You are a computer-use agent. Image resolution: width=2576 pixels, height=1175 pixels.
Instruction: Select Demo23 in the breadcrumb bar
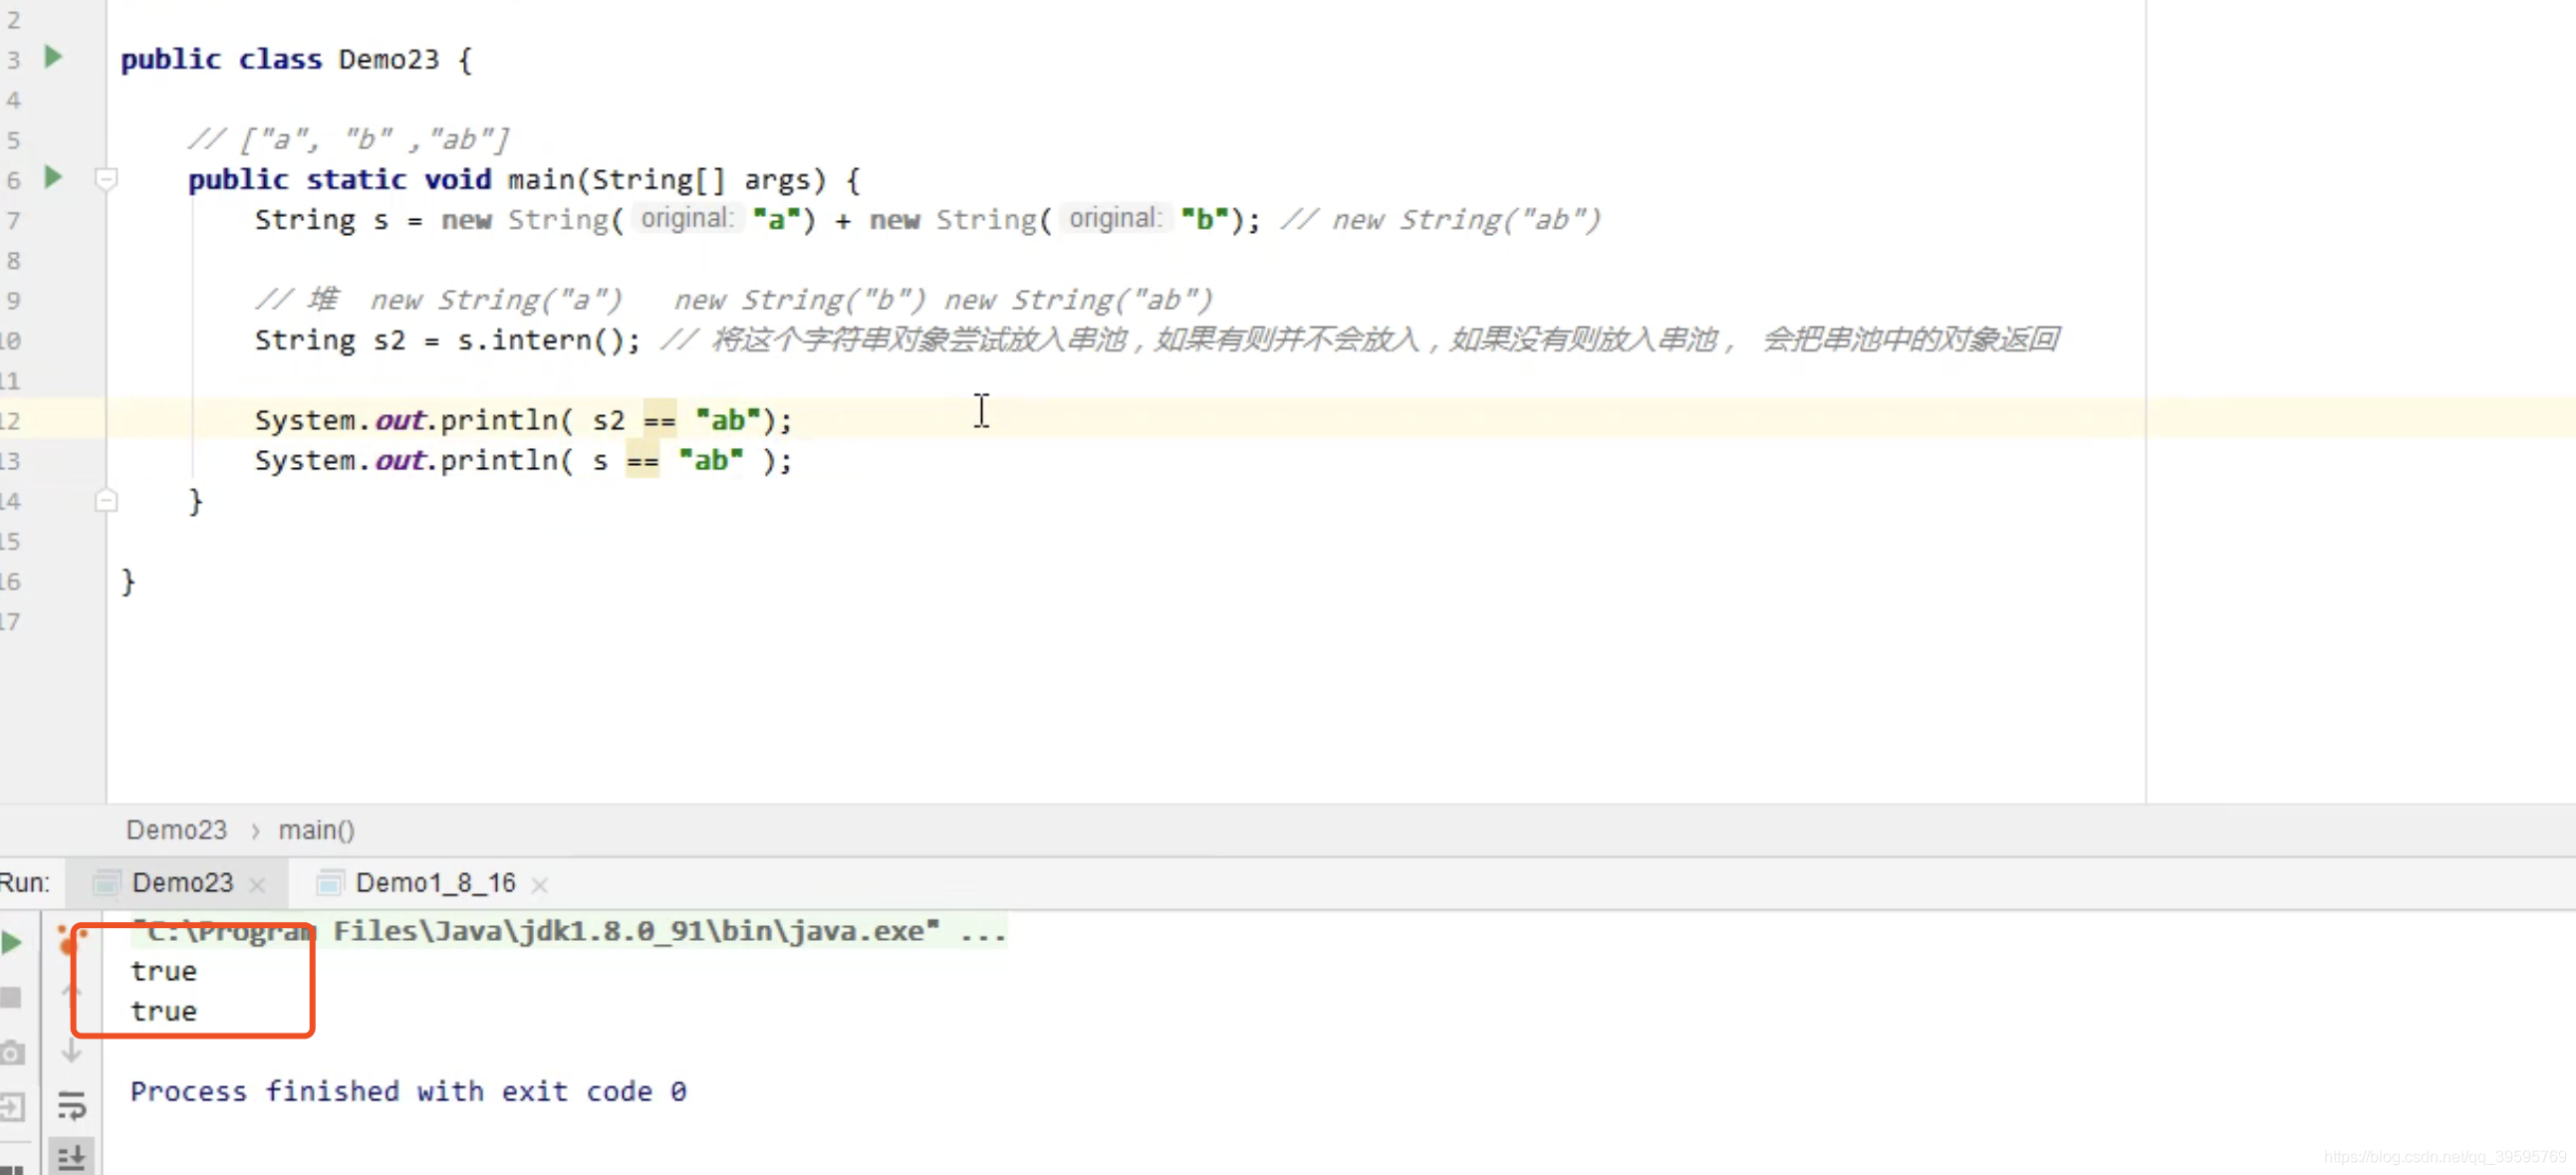176,830
